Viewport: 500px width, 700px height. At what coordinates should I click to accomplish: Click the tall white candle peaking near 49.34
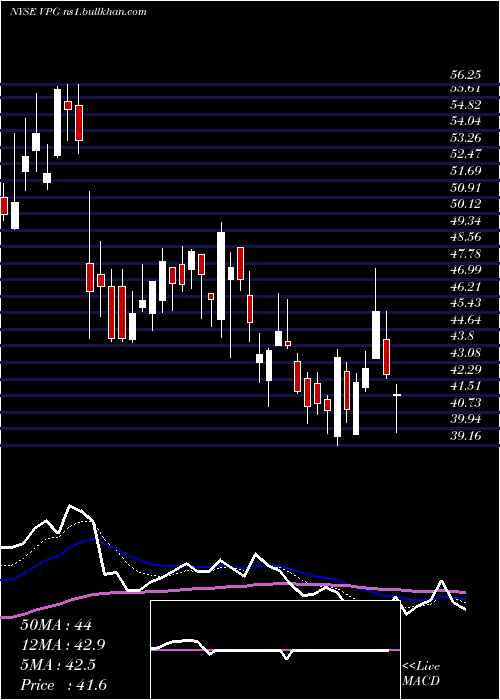pos(221,276)
